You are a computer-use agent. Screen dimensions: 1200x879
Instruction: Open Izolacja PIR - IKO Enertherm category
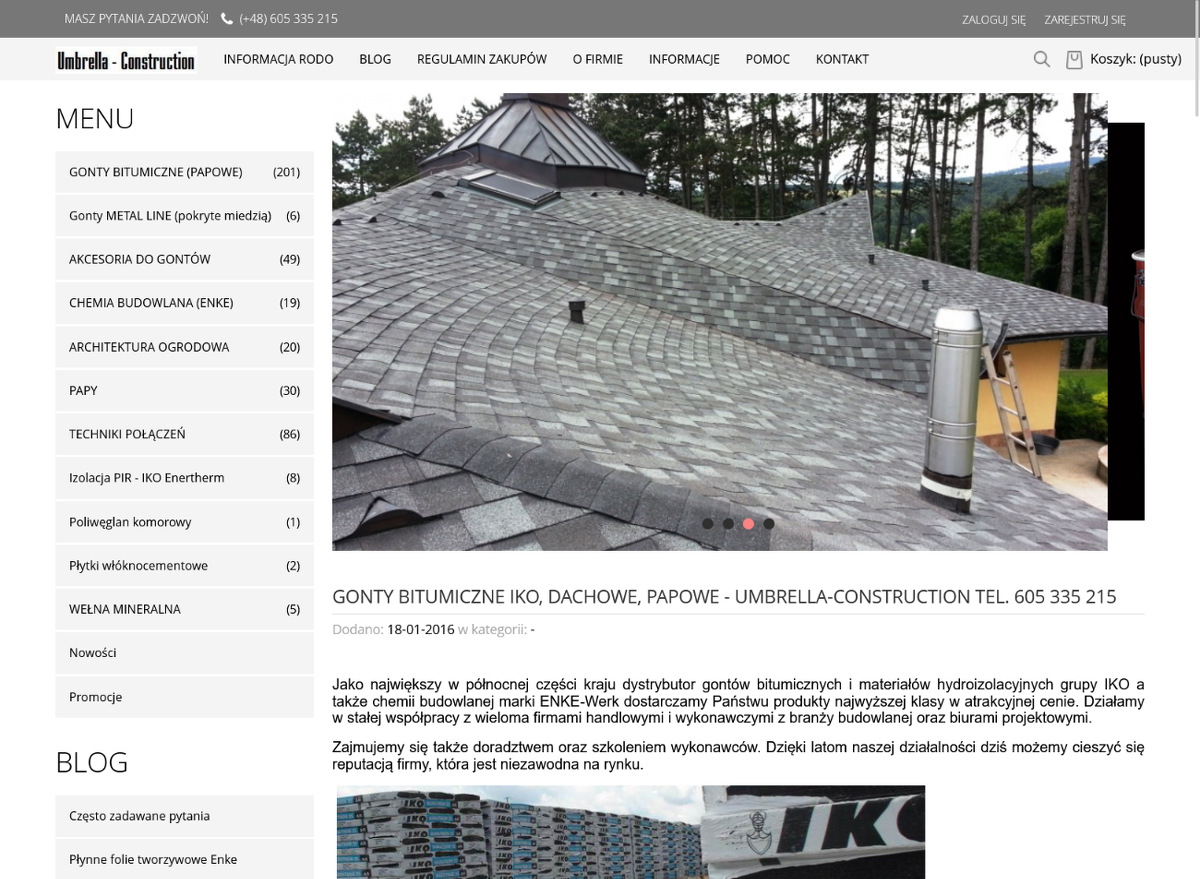185,478
